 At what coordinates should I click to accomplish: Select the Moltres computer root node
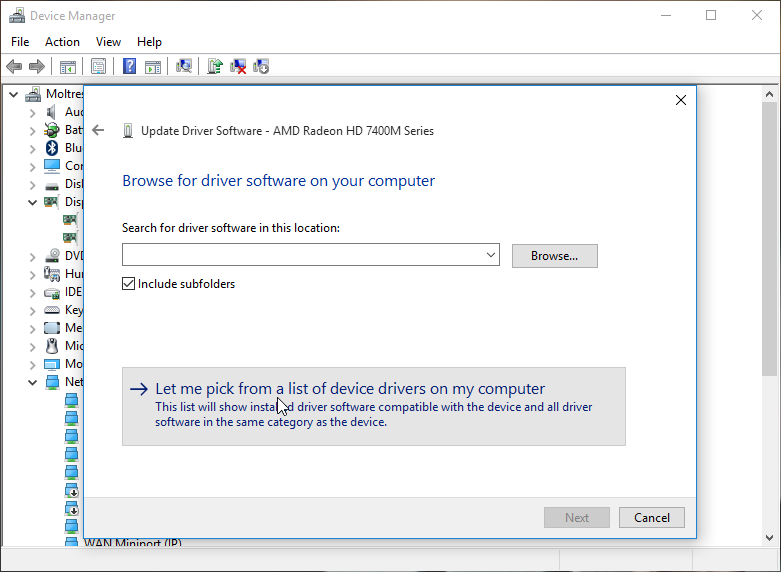(x=55, y=94)
